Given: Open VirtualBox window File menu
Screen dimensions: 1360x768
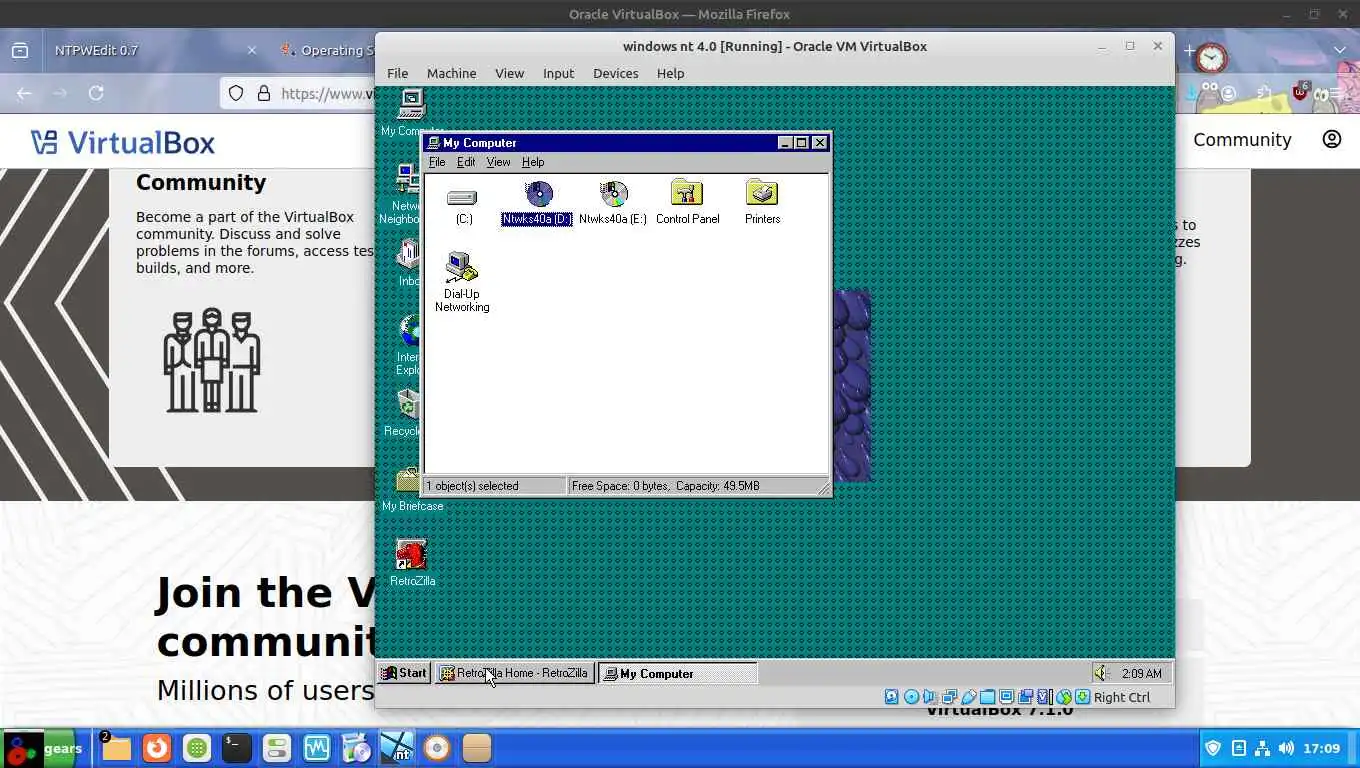Looking at the screenshot, I should pyautogui.click(x=397, y=73).
